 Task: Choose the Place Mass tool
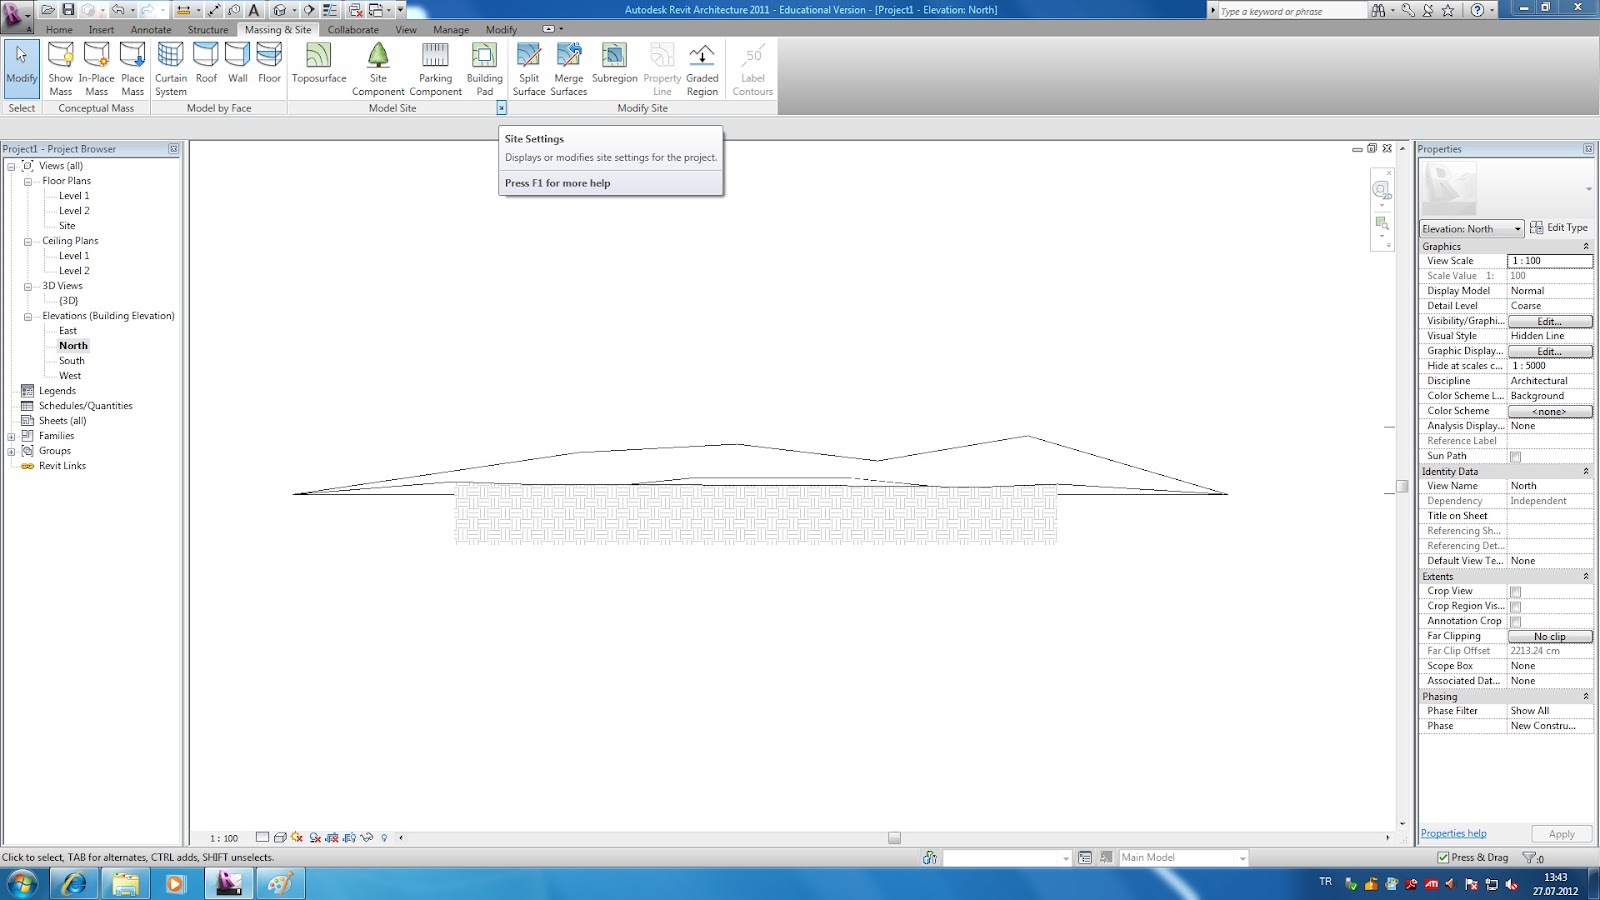pyautogui.click(x=133, y=69)
